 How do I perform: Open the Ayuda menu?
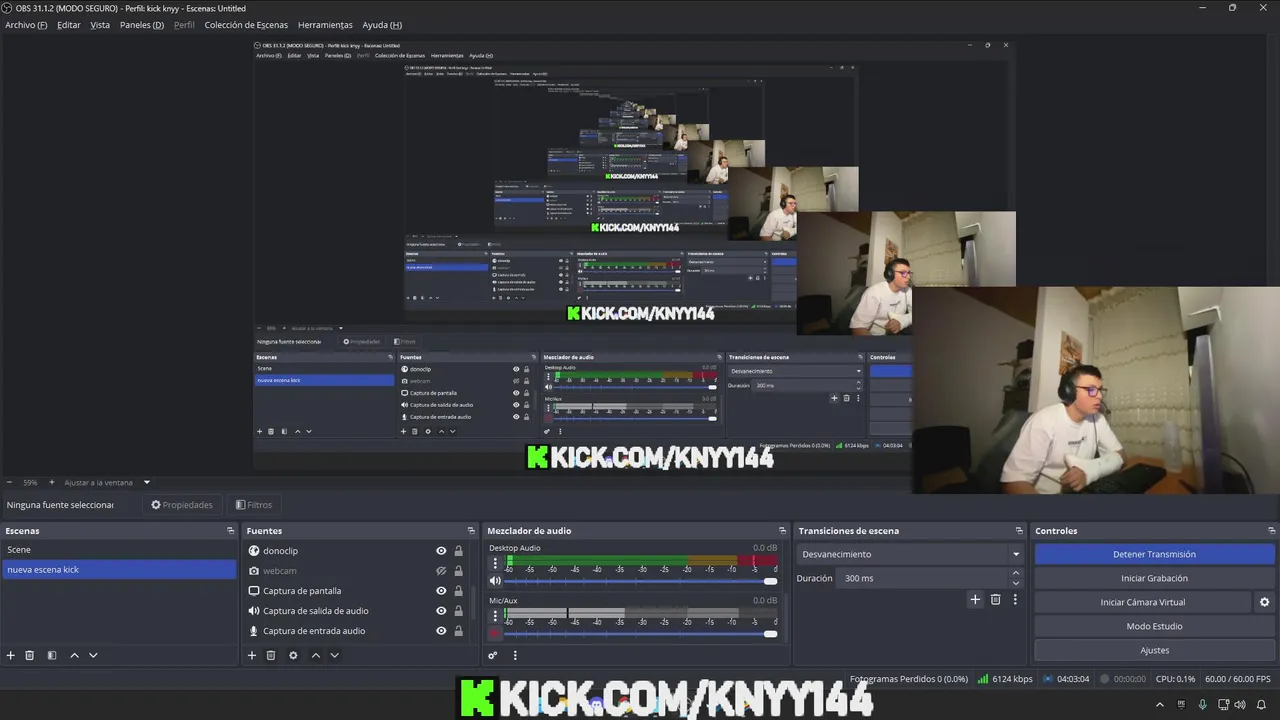point(382,25)
